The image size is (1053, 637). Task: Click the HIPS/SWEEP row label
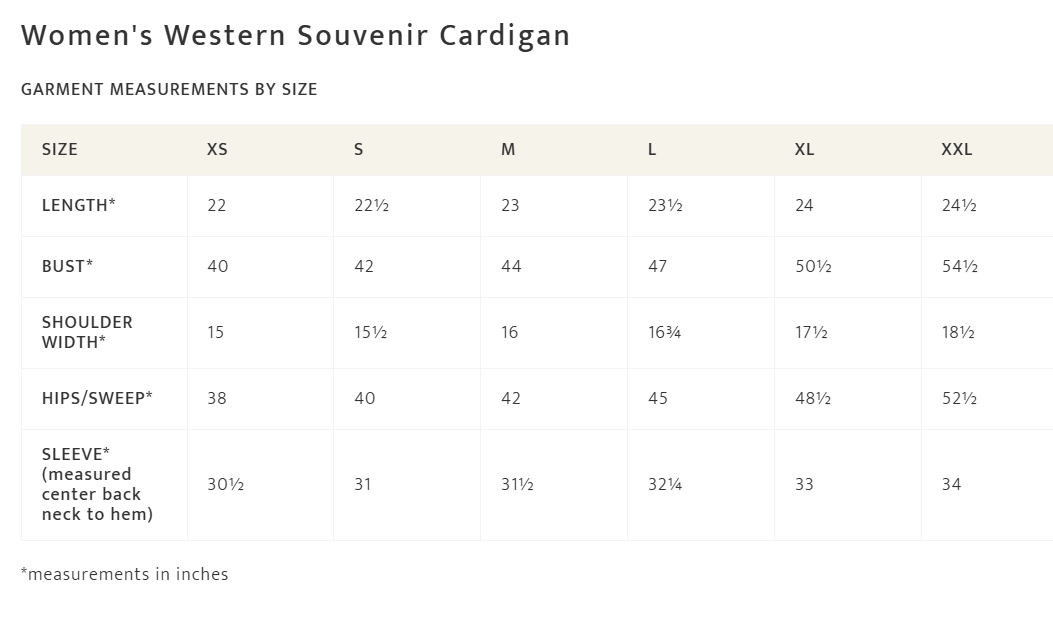tap(97, 398)
